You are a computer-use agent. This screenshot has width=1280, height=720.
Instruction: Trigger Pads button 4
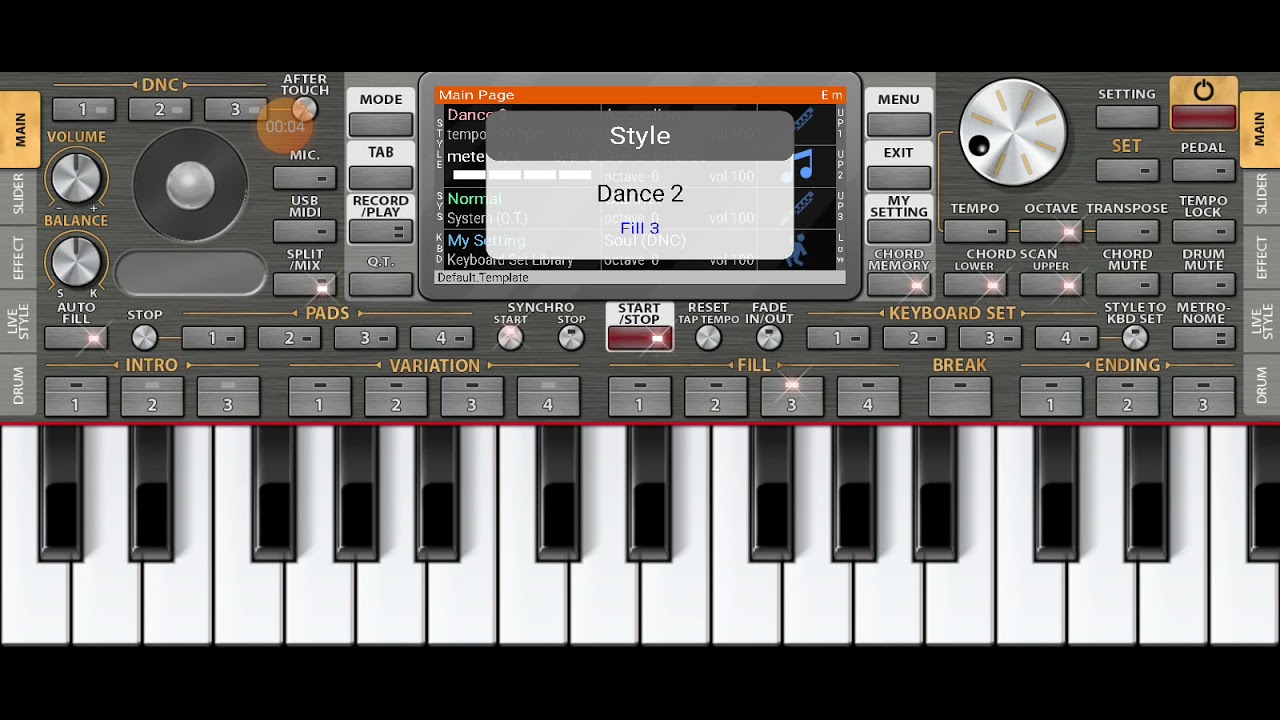click(441, 338)
